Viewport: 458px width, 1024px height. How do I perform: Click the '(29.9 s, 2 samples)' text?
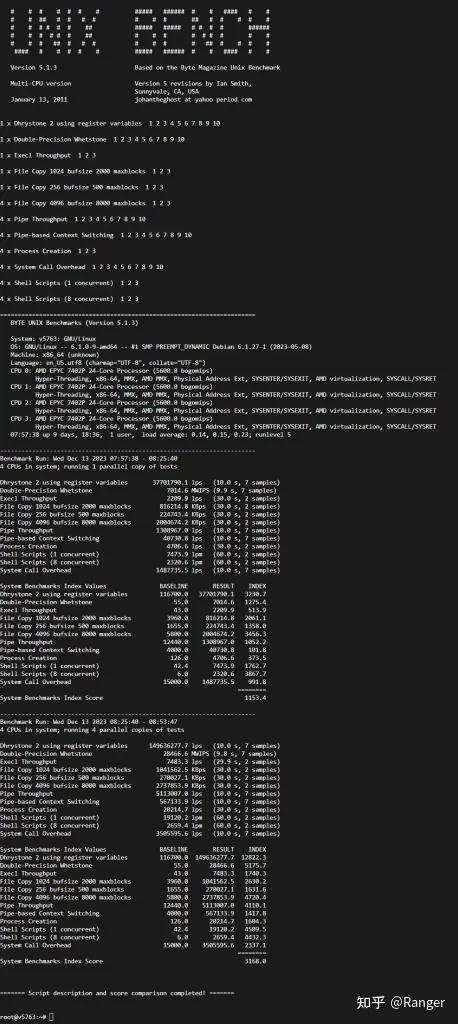pyautogui.click(x=247, y=761)
